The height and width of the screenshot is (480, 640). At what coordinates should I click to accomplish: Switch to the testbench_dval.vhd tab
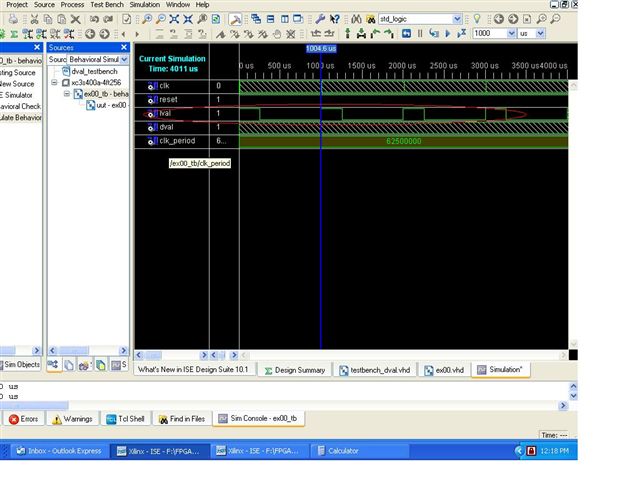click(376, 370)
